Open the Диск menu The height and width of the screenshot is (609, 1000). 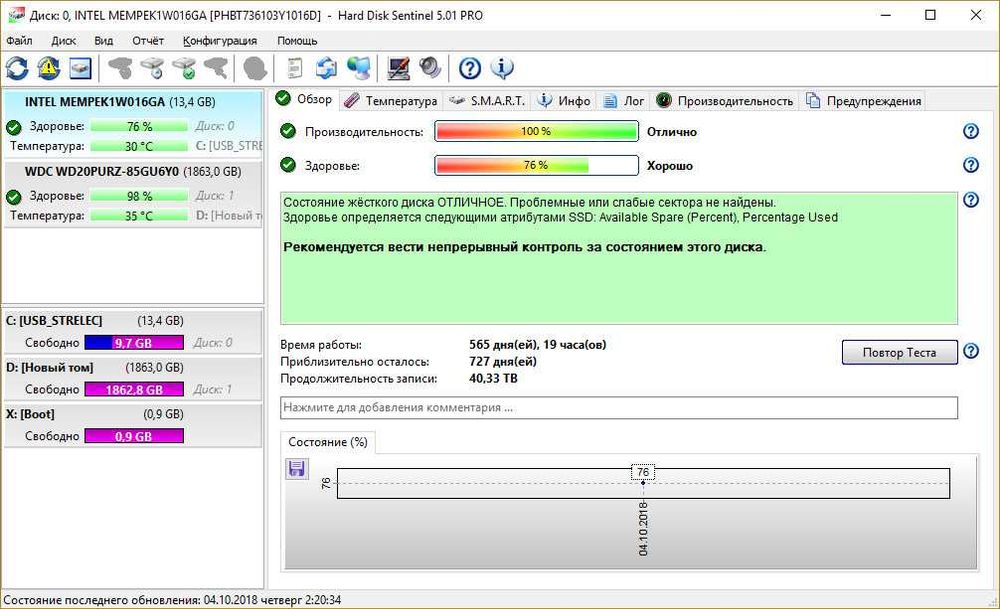pyautogui.click(x=64, y=41)
